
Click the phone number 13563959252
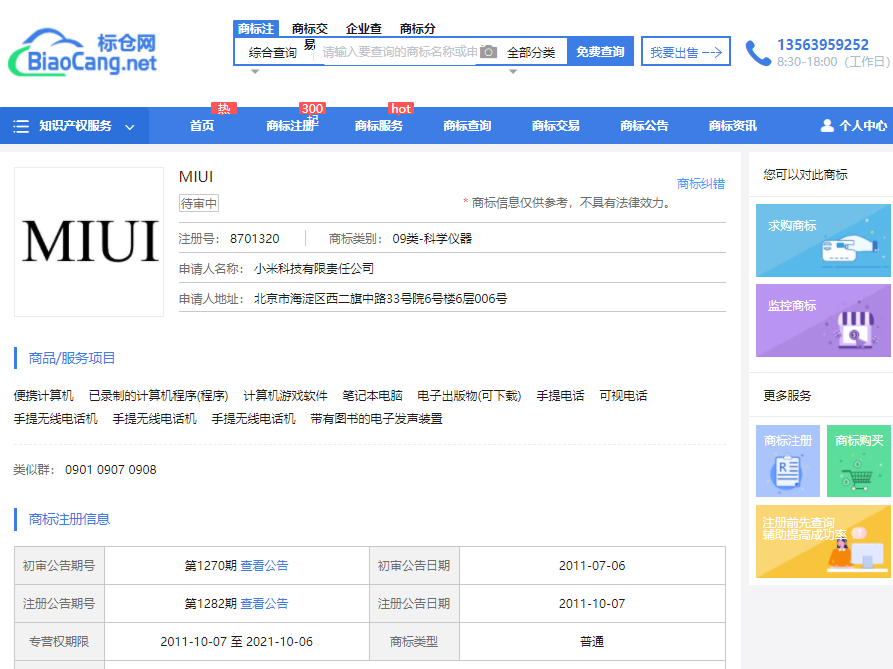click(x=823, y=45)
